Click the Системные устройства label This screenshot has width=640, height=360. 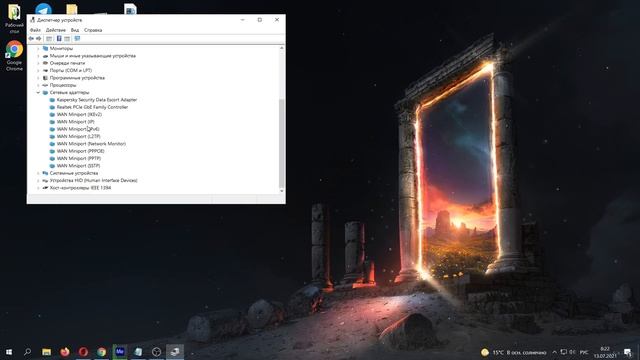point(74,173)
